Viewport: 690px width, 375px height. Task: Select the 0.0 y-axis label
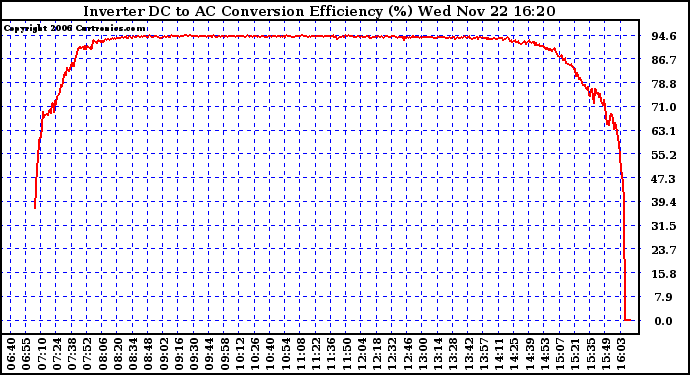click(664, 321)
